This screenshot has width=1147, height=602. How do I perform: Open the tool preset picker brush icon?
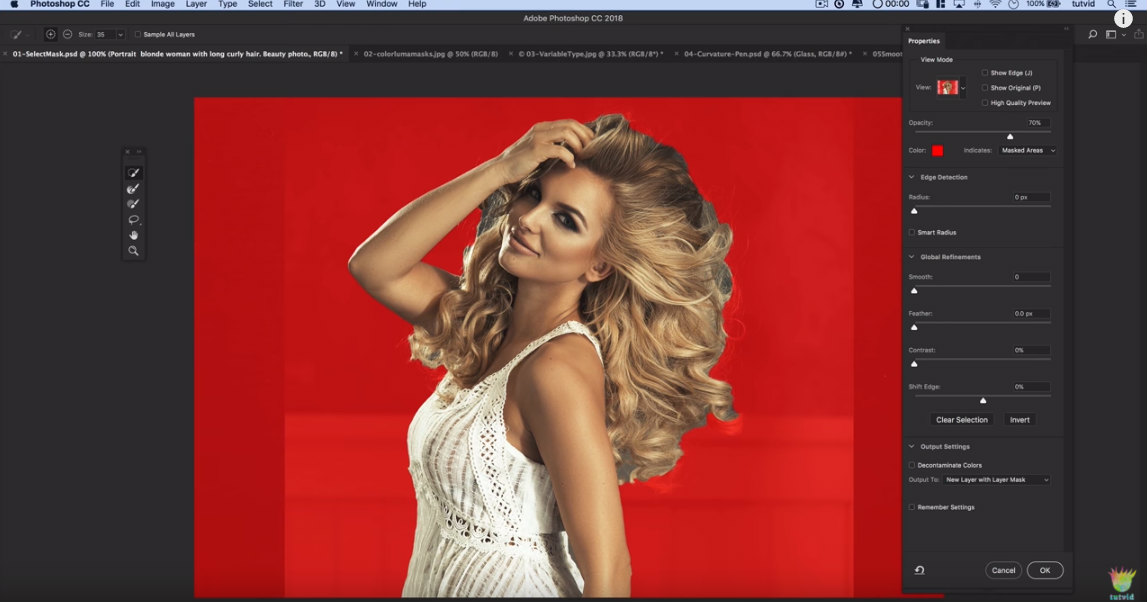coord(16,34)
